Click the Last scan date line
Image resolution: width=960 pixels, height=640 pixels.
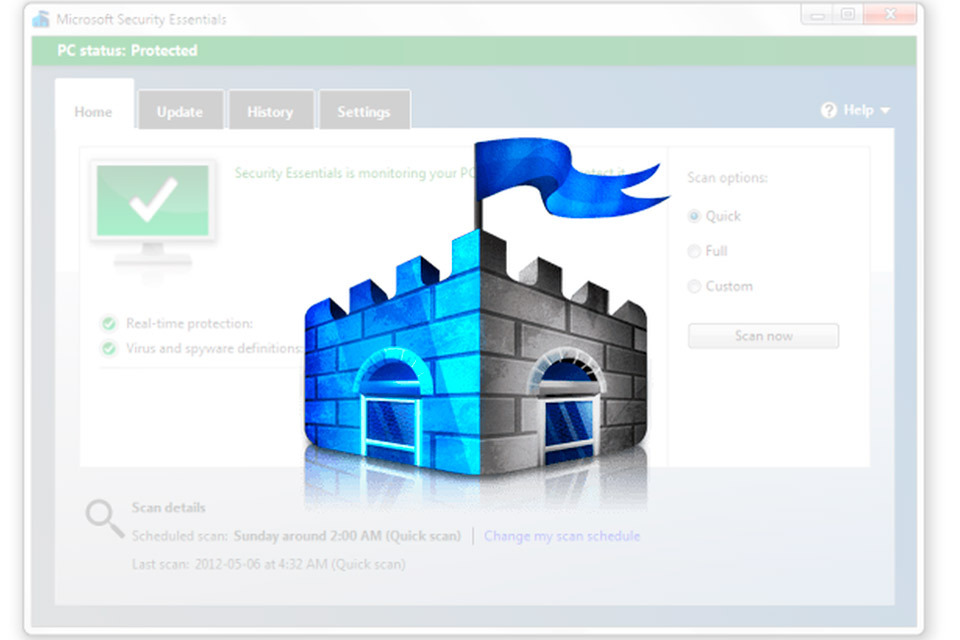click(269, 564)
